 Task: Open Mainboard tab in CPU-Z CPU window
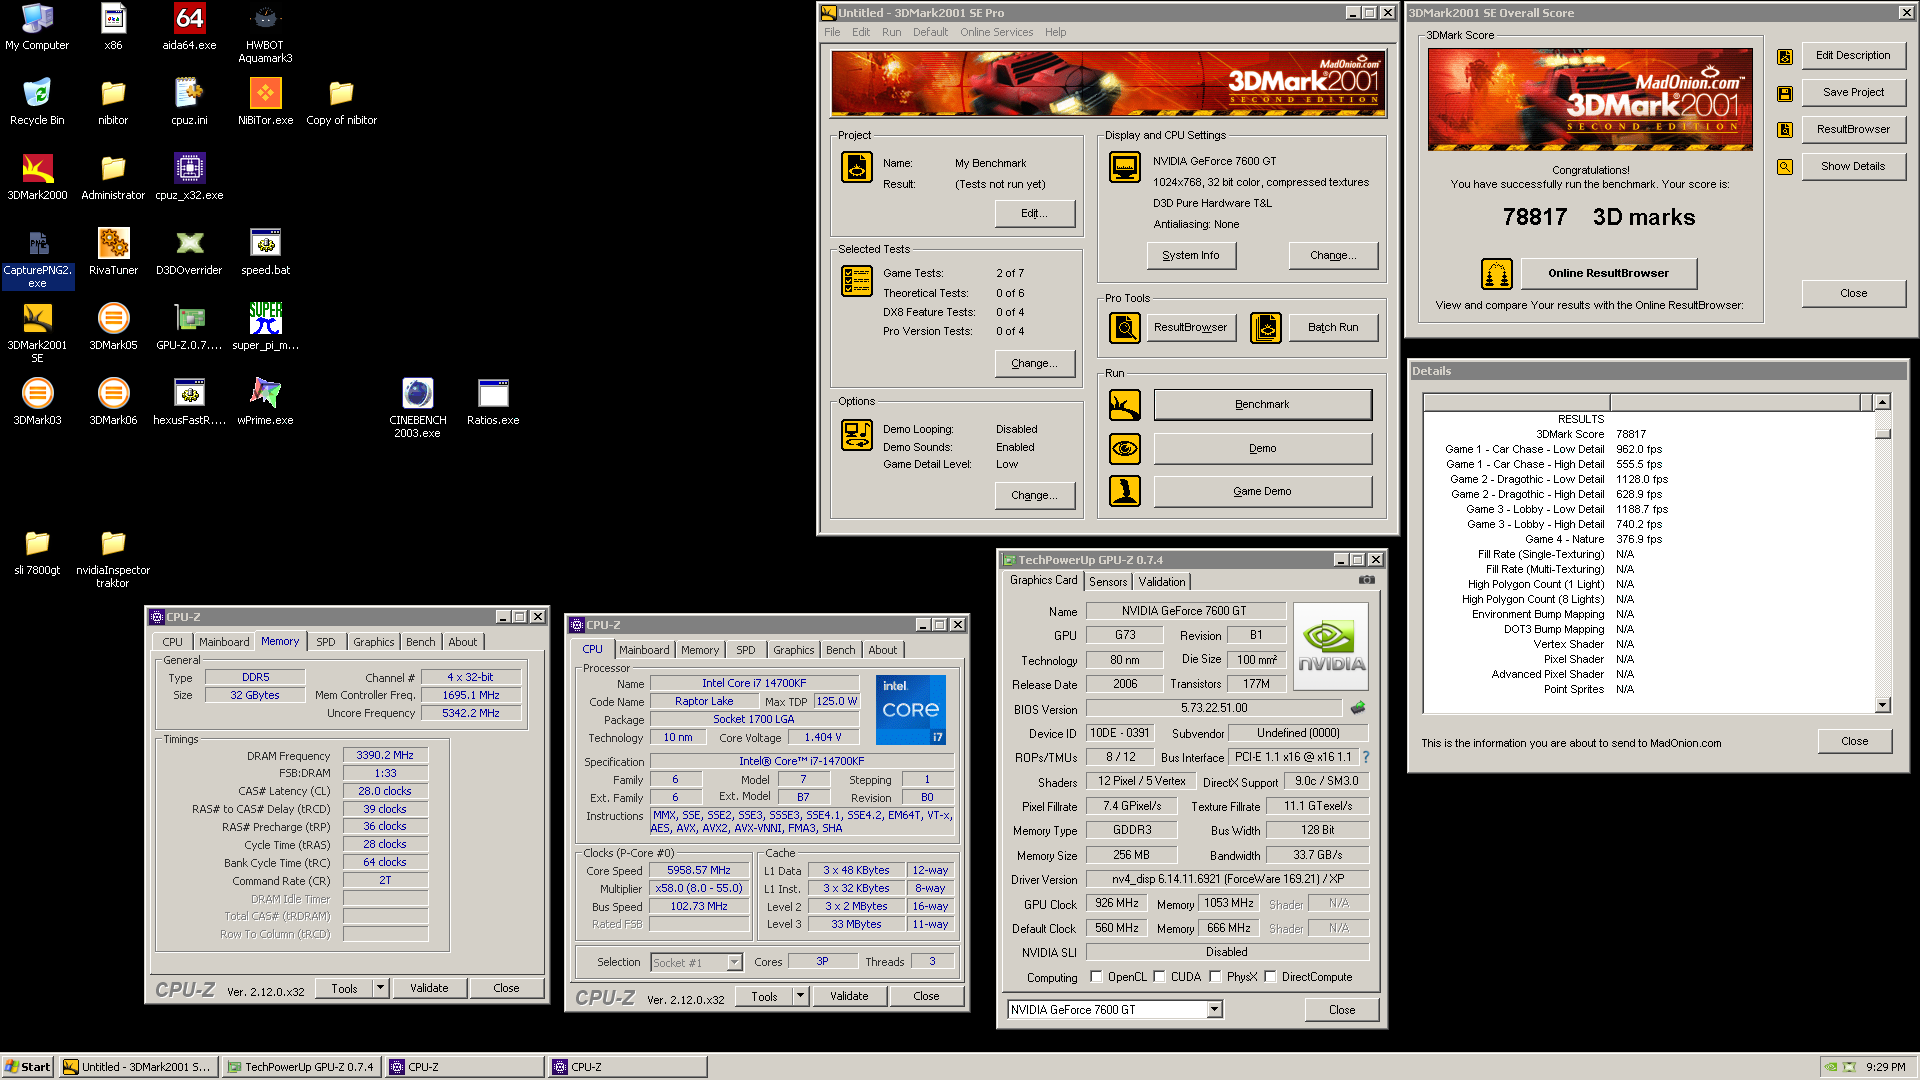644,650
